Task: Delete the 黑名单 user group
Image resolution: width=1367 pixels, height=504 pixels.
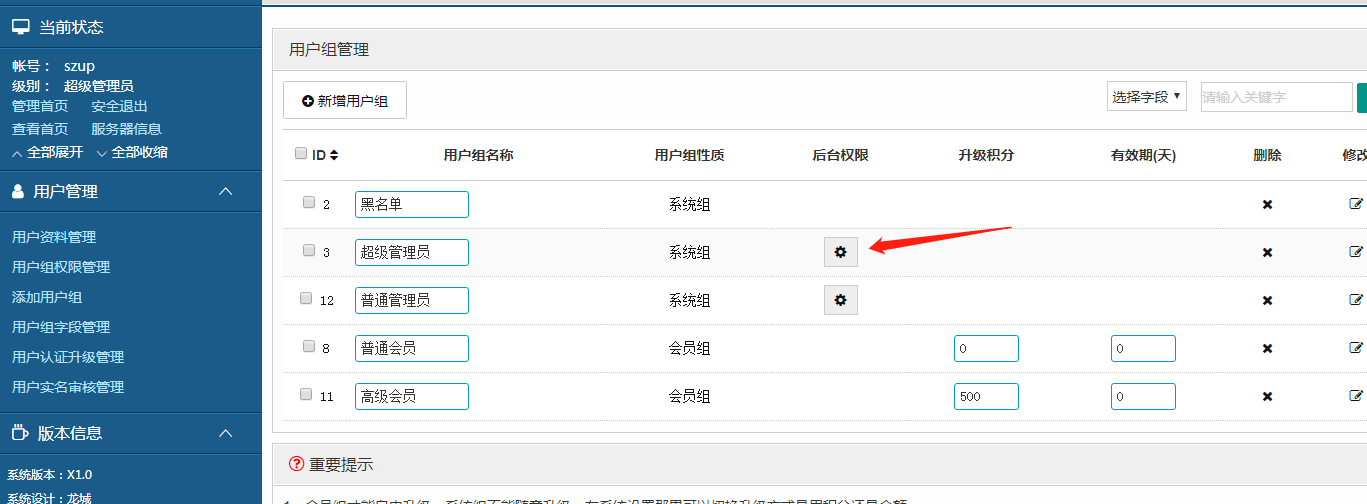Action: tap(1267, 204)
